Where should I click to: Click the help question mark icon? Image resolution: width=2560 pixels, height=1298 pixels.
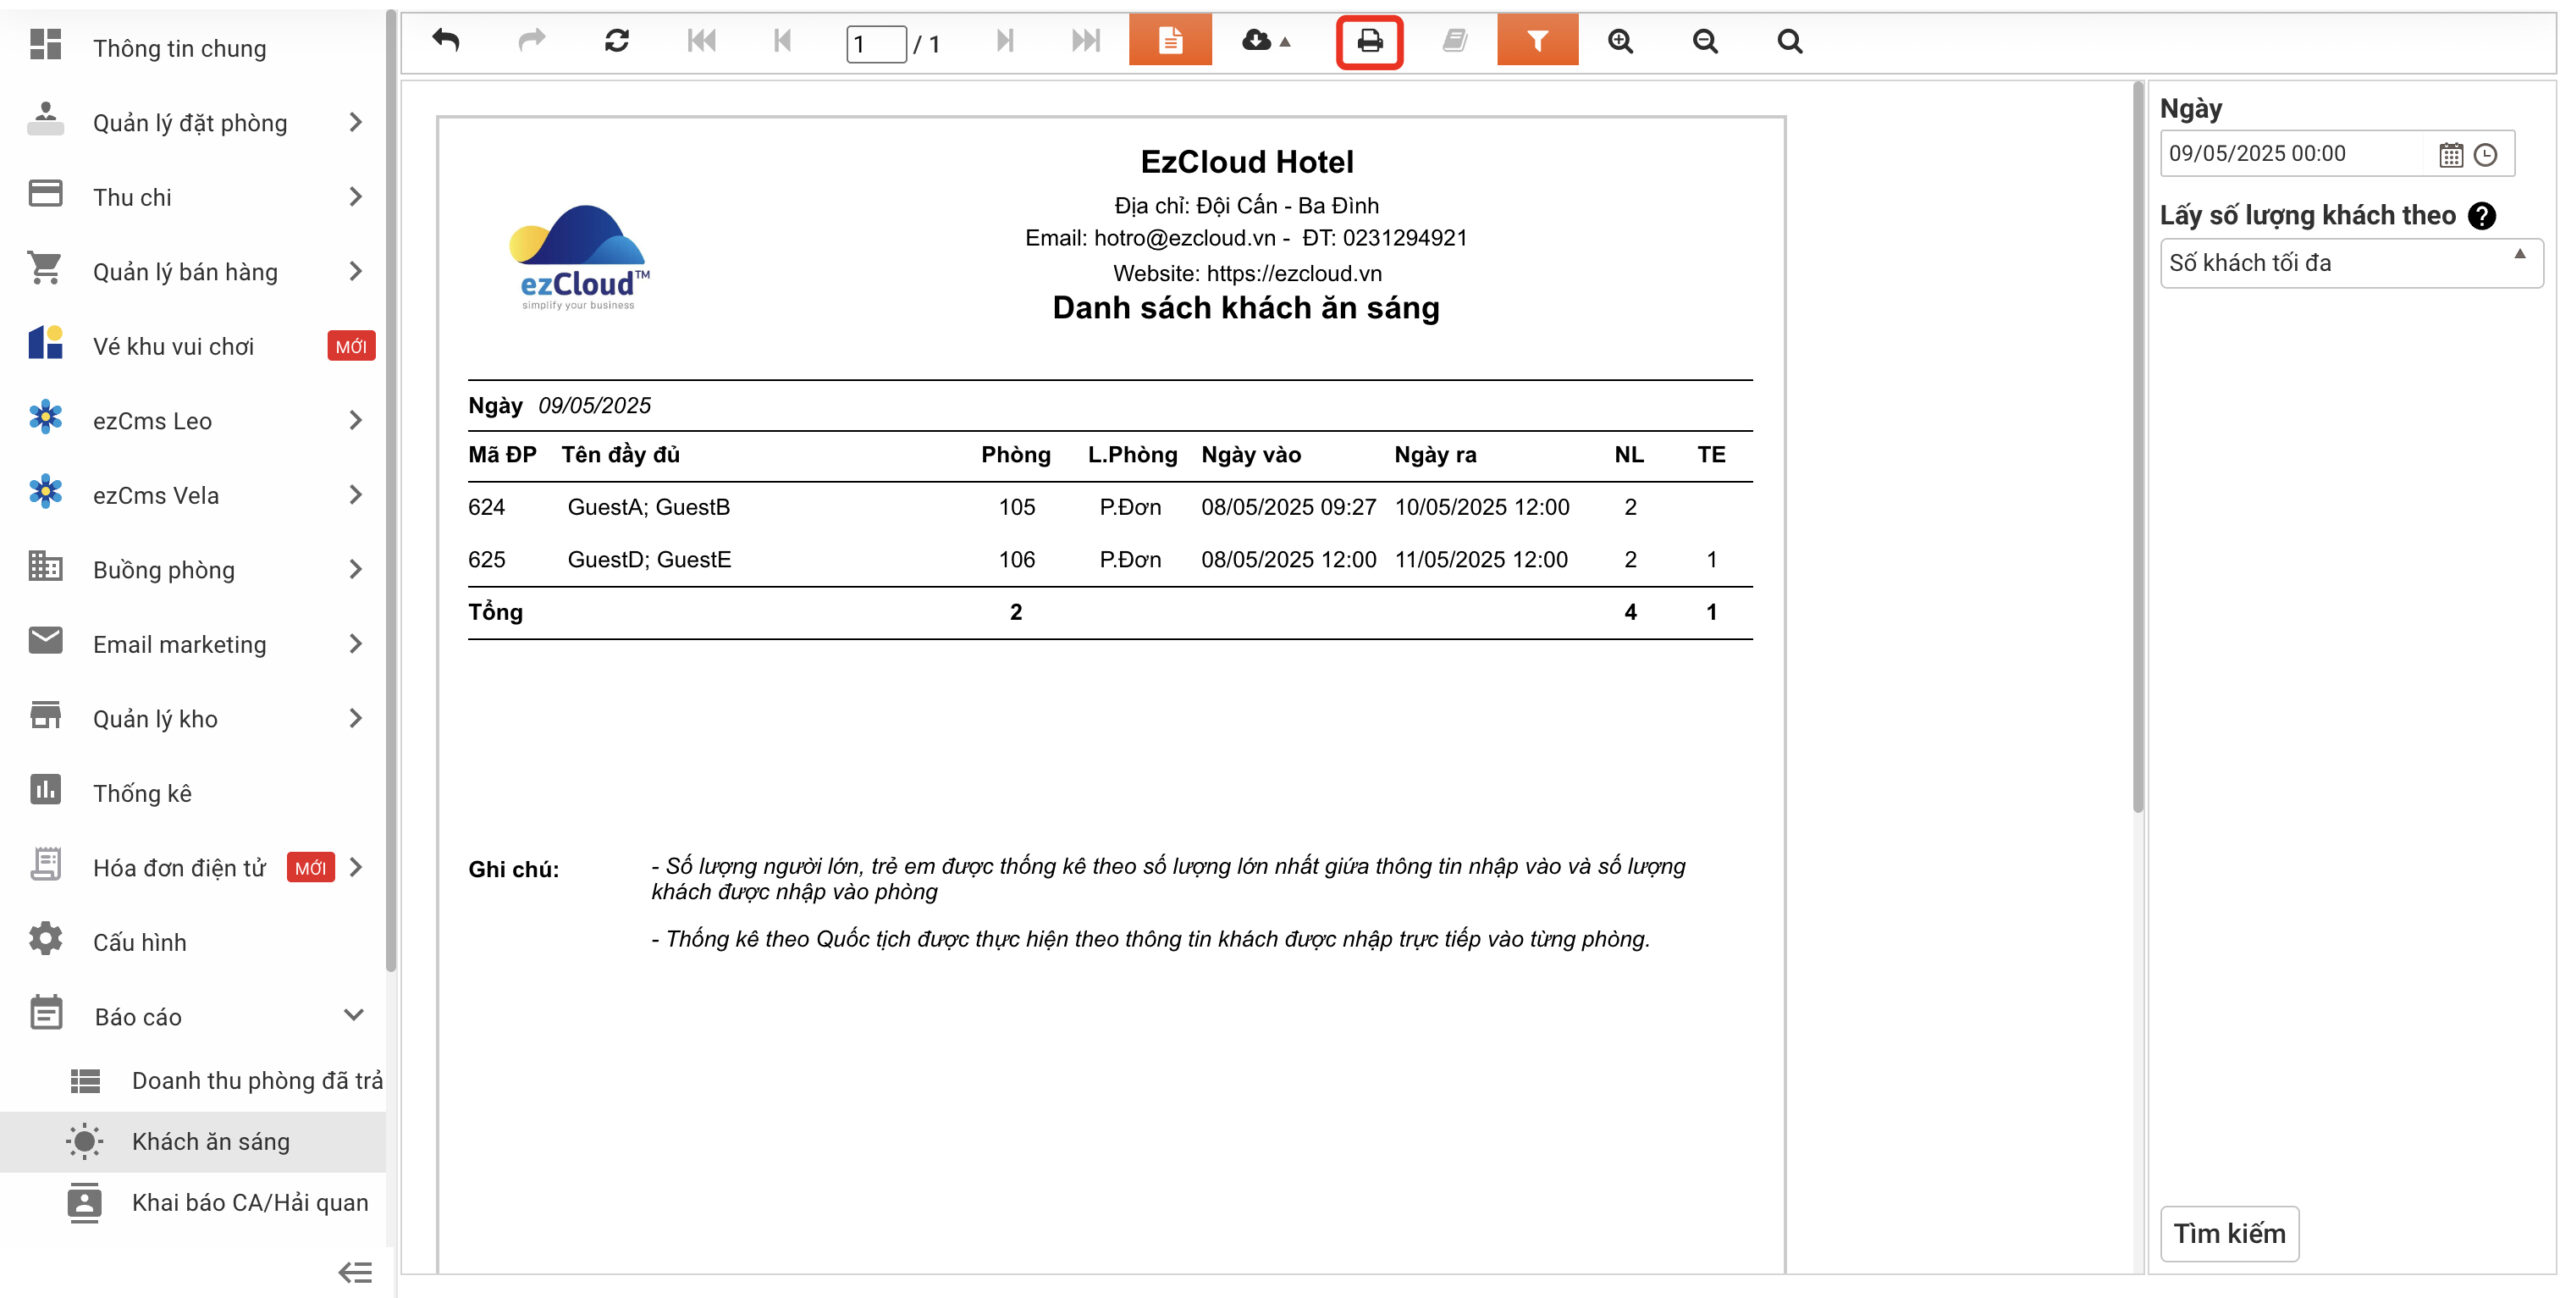2482,215
